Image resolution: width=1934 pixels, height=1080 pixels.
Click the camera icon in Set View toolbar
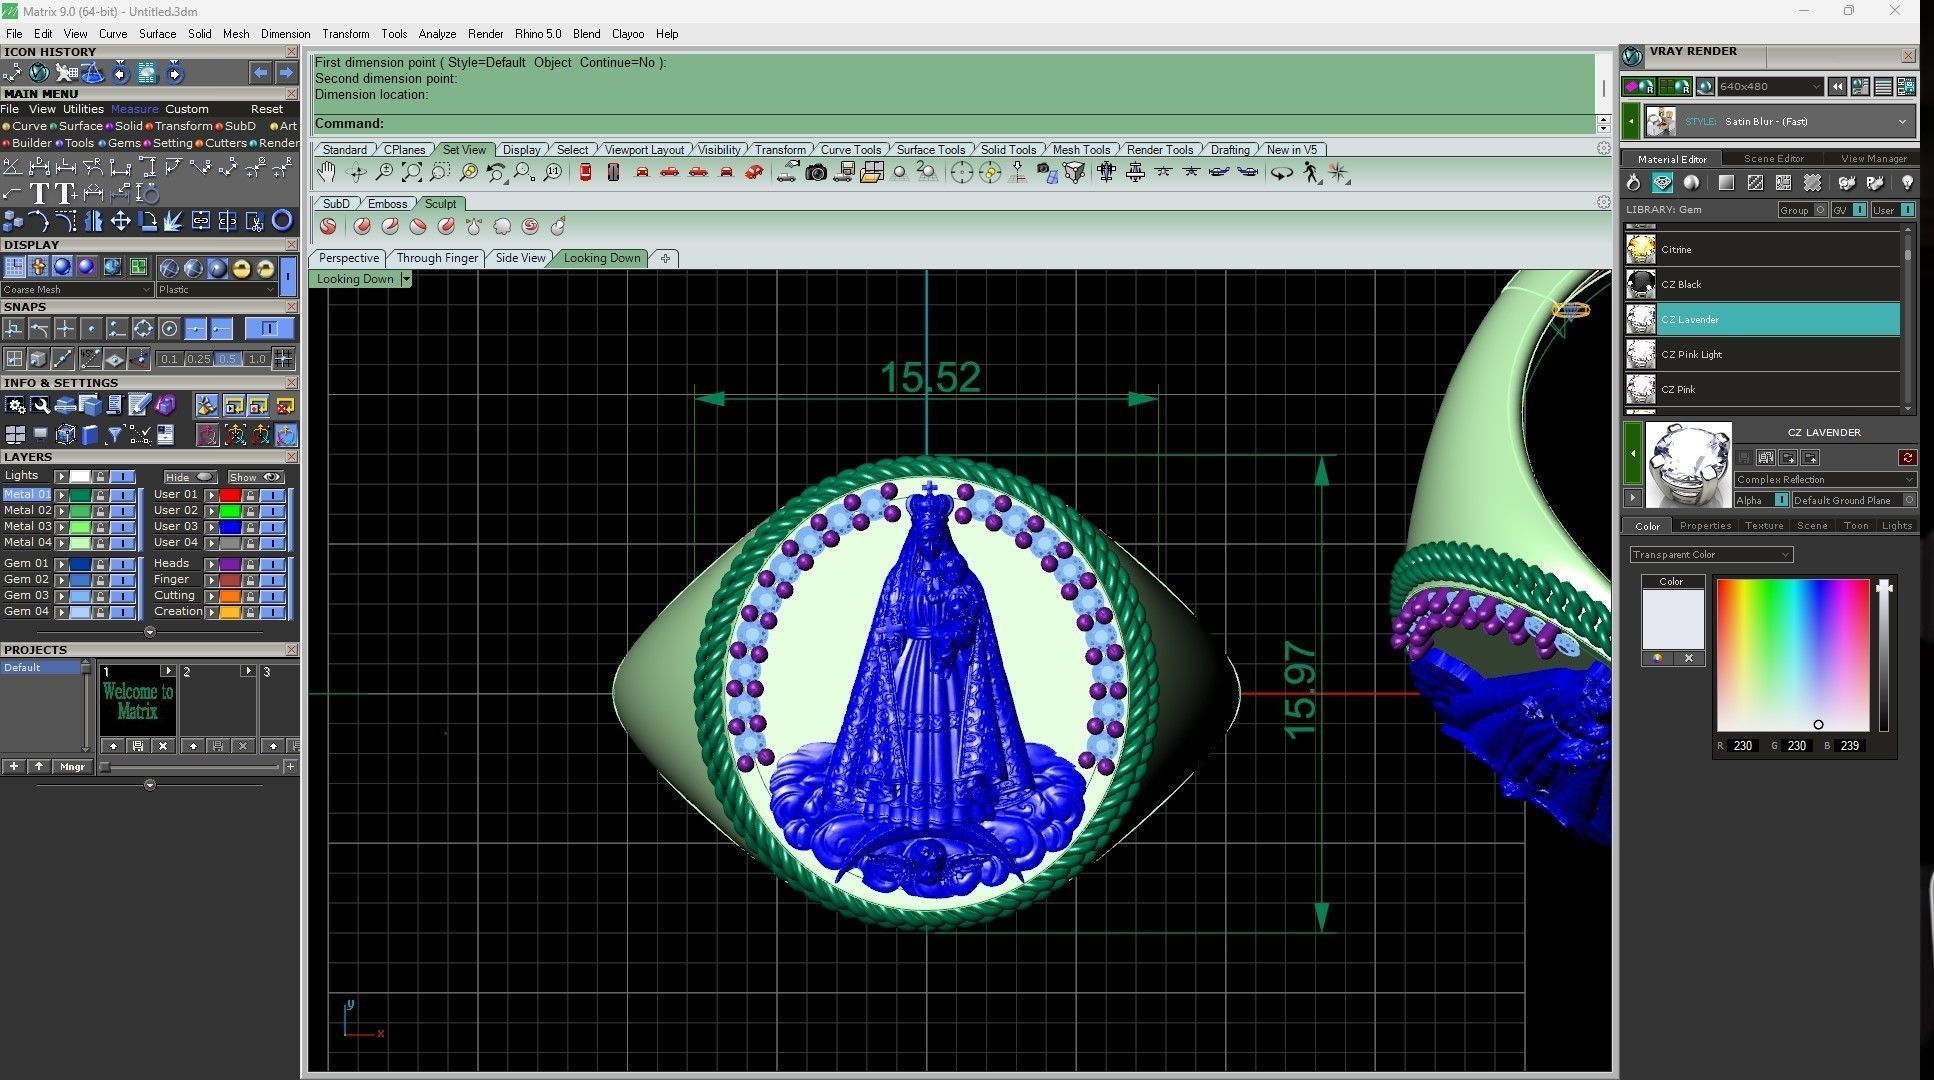coord(816,173)
